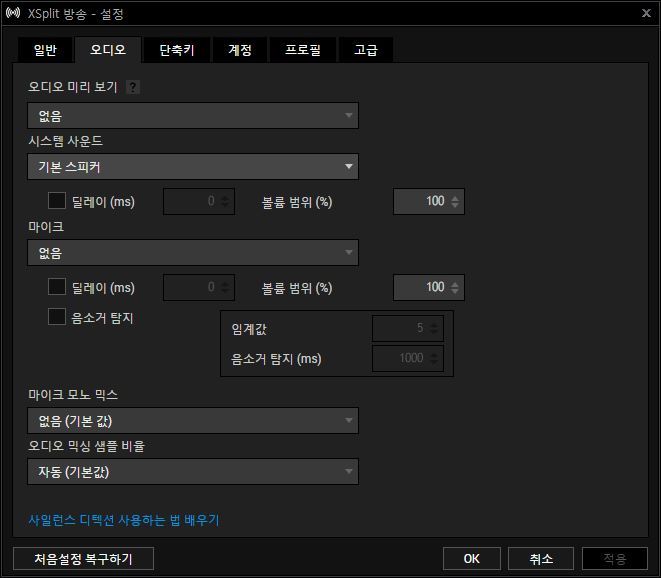Screen dimensions: 661x578
Task: Decrease microphone volume range with down arrow
Action: coord(455,291)
